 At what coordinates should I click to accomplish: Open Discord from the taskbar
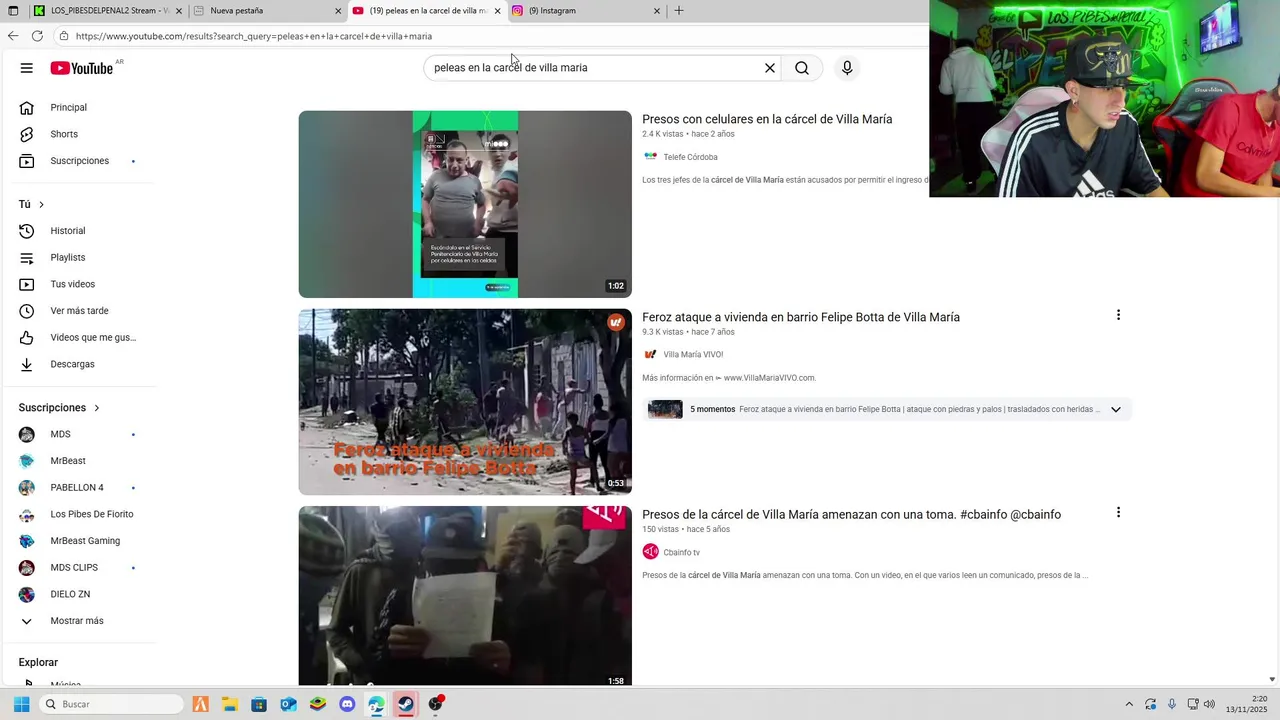point(347,704)
